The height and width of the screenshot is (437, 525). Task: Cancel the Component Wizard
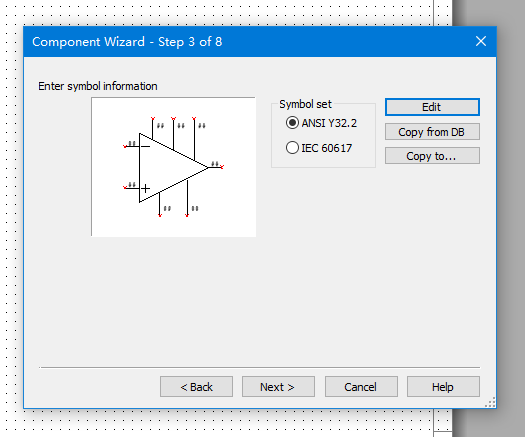point(361,387)
